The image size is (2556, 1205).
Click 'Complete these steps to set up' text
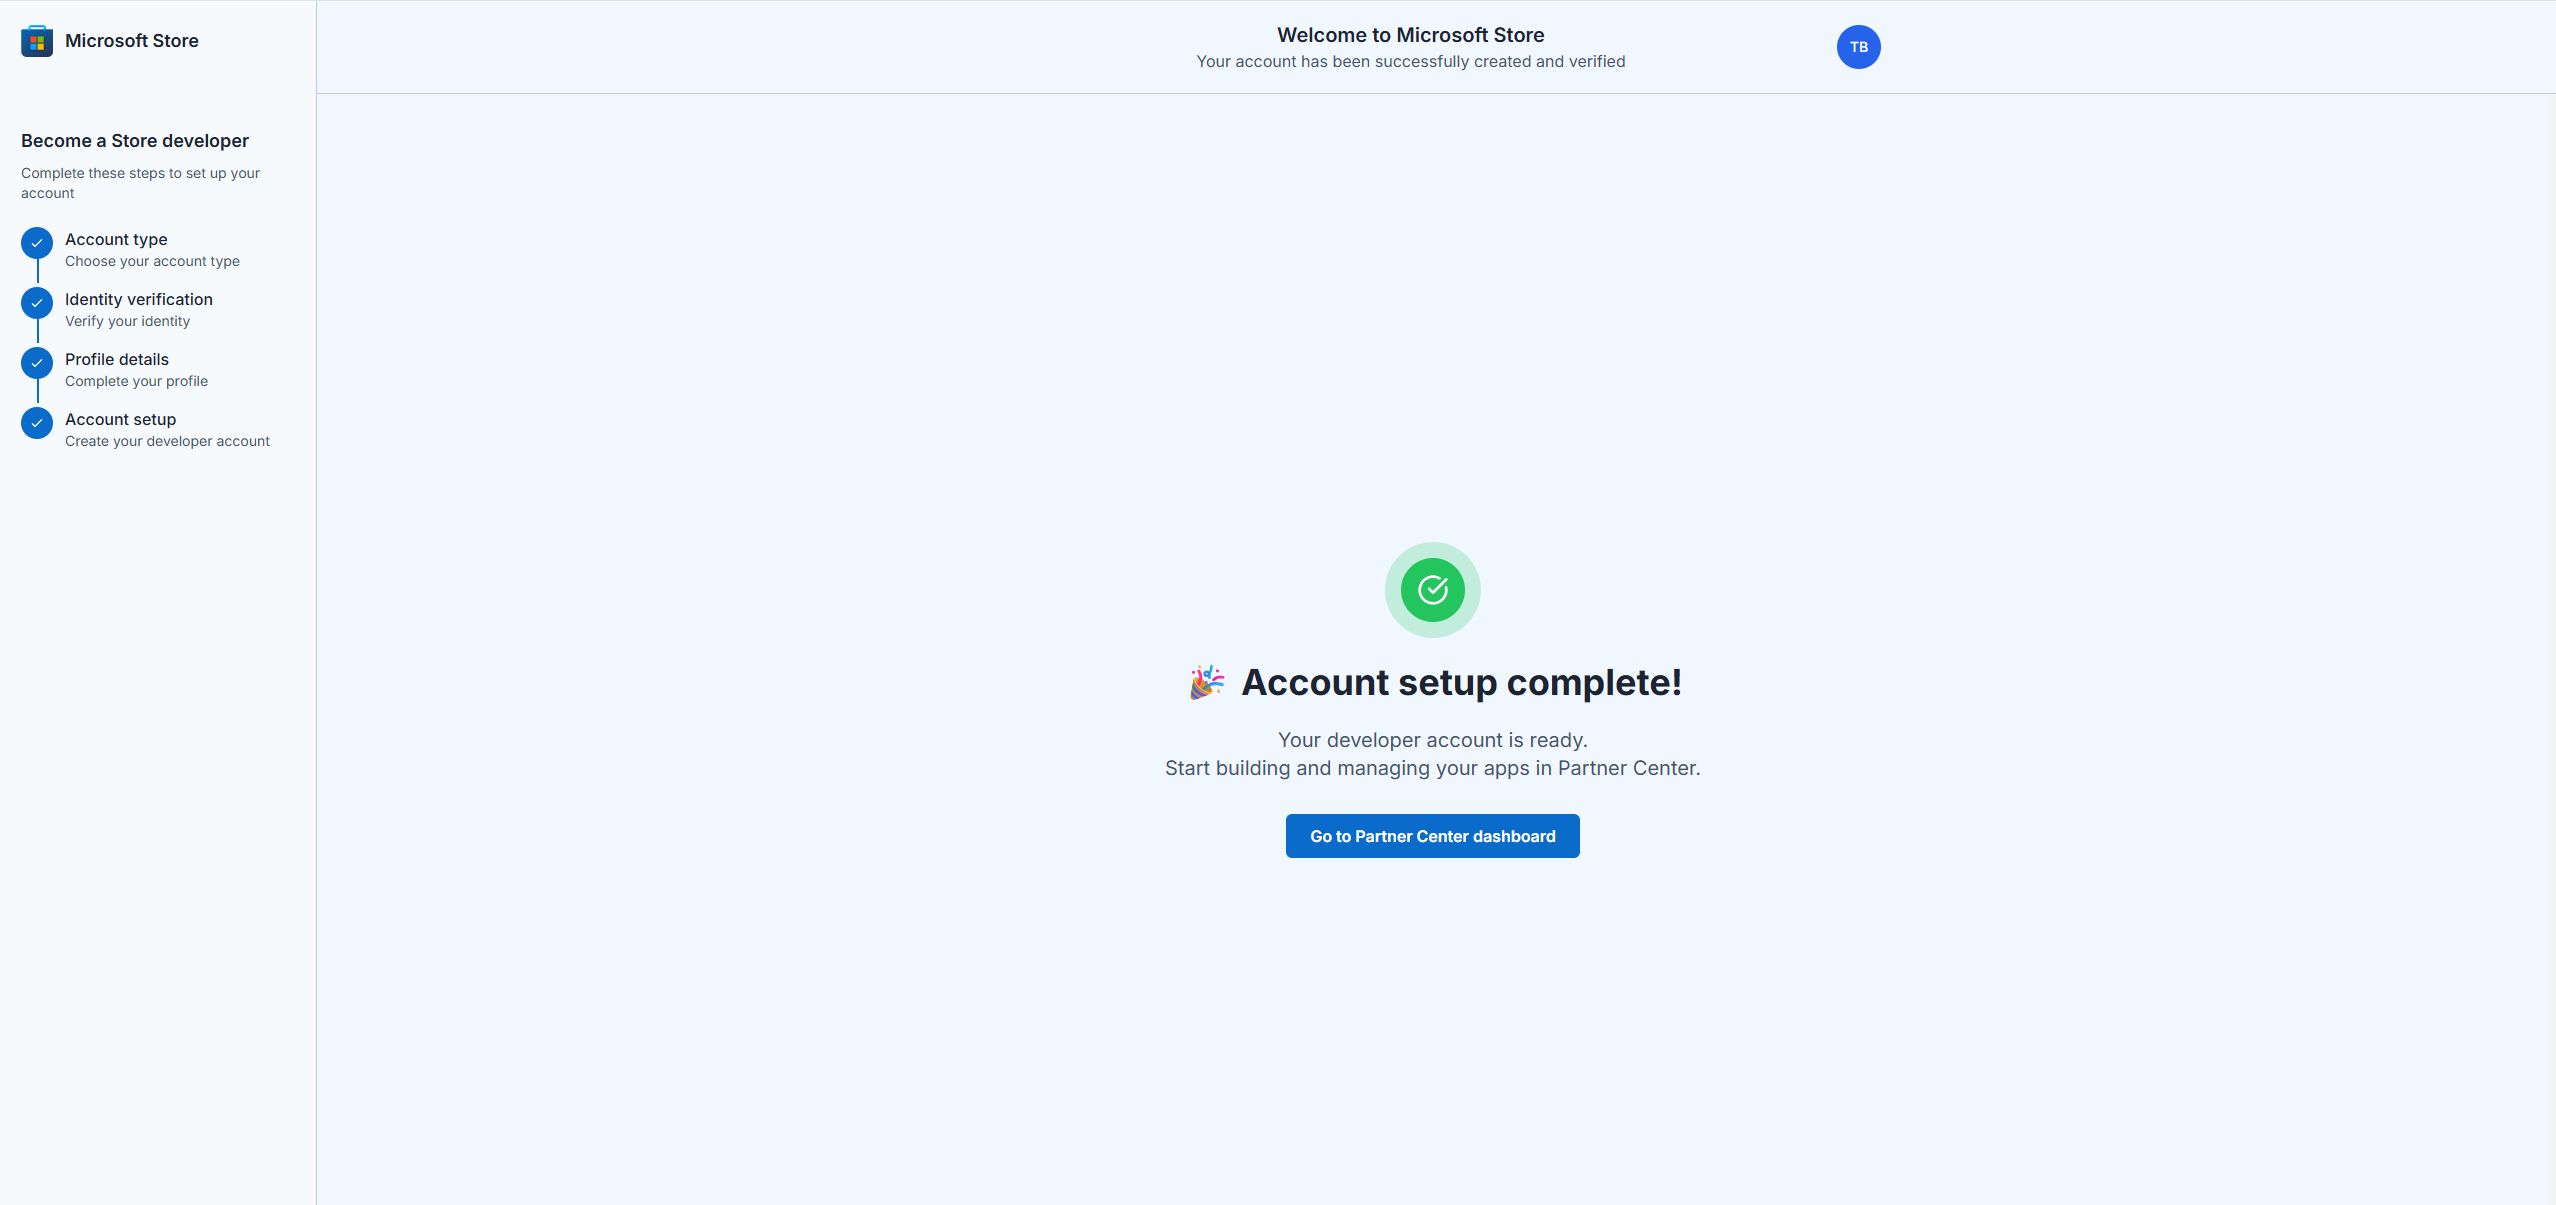(x=140, y=183)
